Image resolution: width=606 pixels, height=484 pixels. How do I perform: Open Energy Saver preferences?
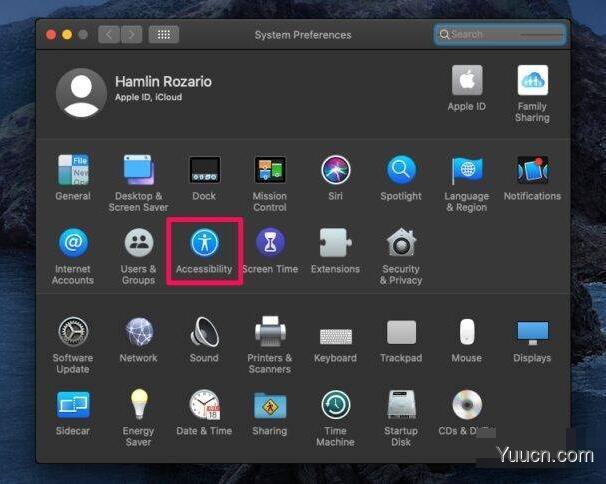139,405
